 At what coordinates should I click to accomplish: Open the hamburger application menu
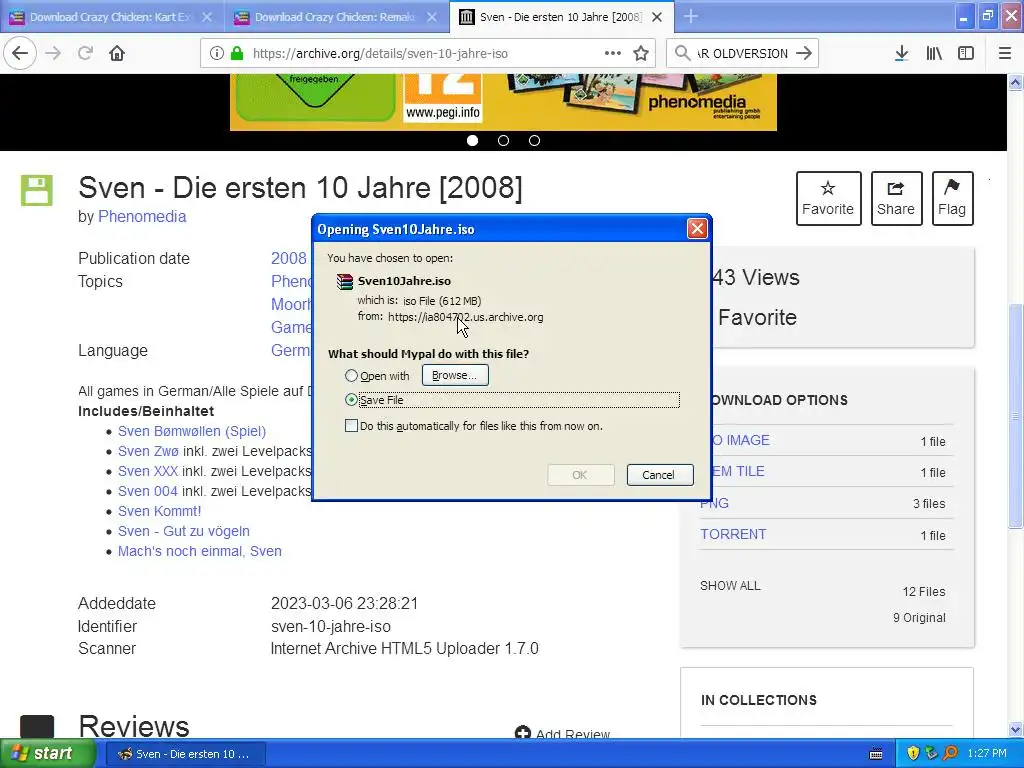[1005, 53]
